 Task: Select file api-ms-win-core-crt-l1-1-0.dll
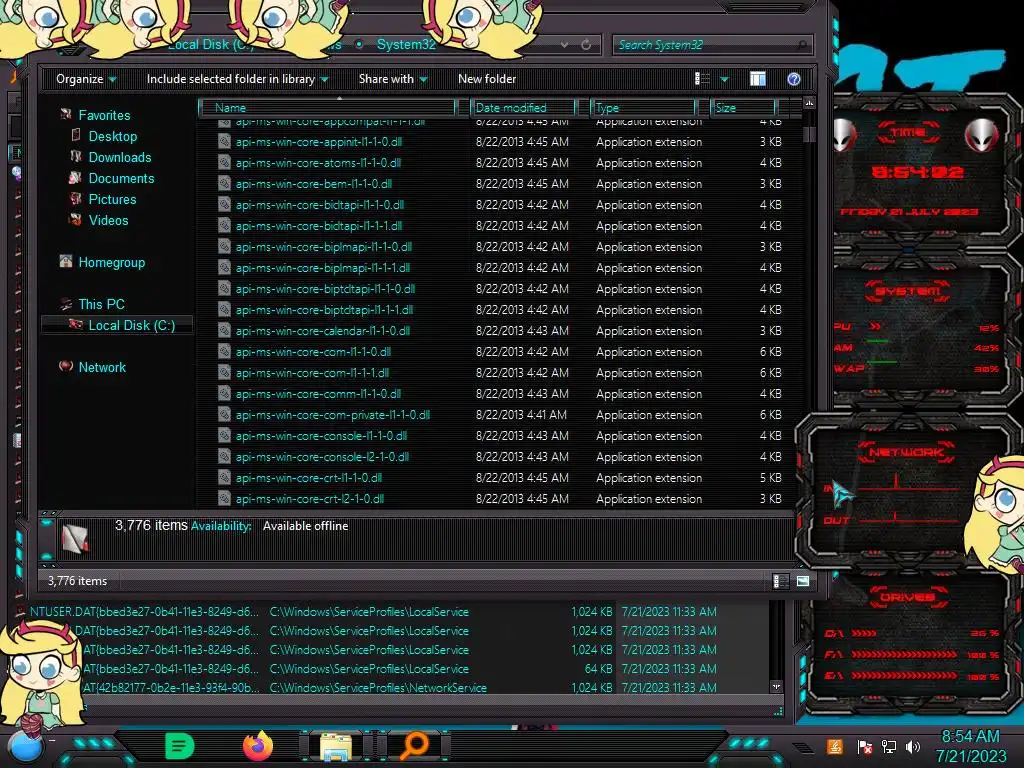coord(309,477)
